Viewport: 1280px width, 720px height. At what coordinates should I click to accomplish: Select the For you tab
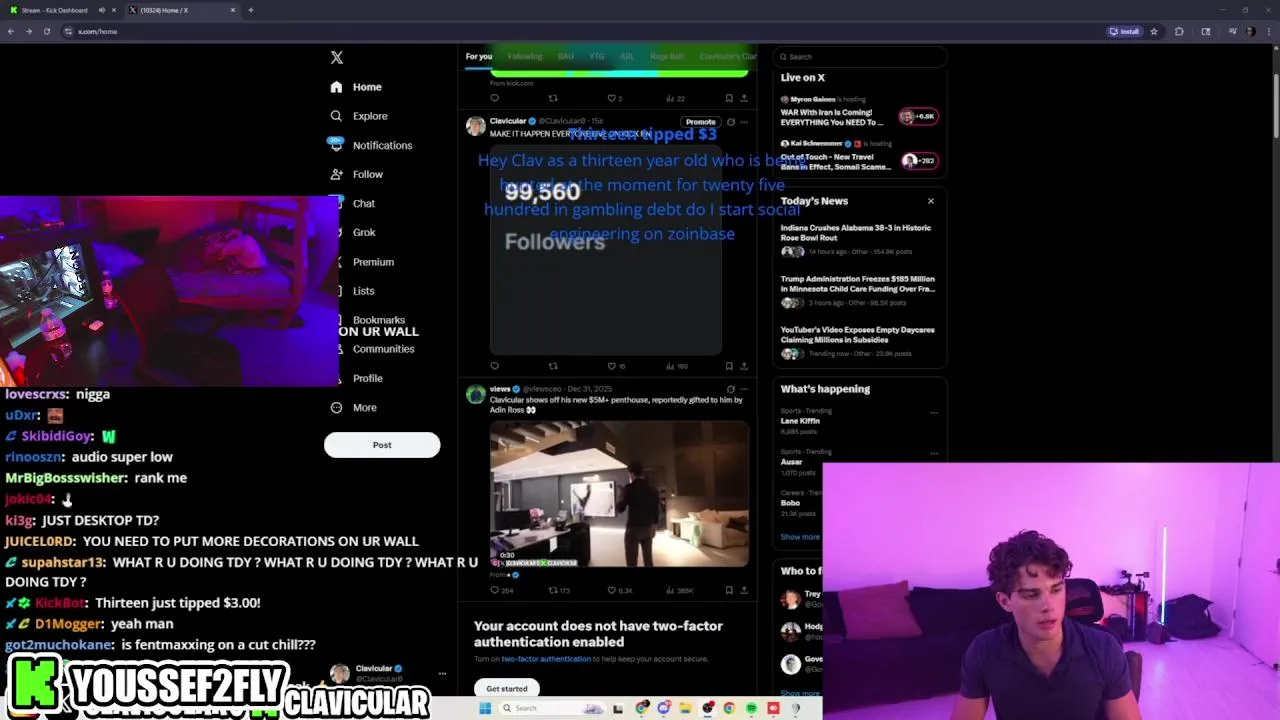coord(479,56)
